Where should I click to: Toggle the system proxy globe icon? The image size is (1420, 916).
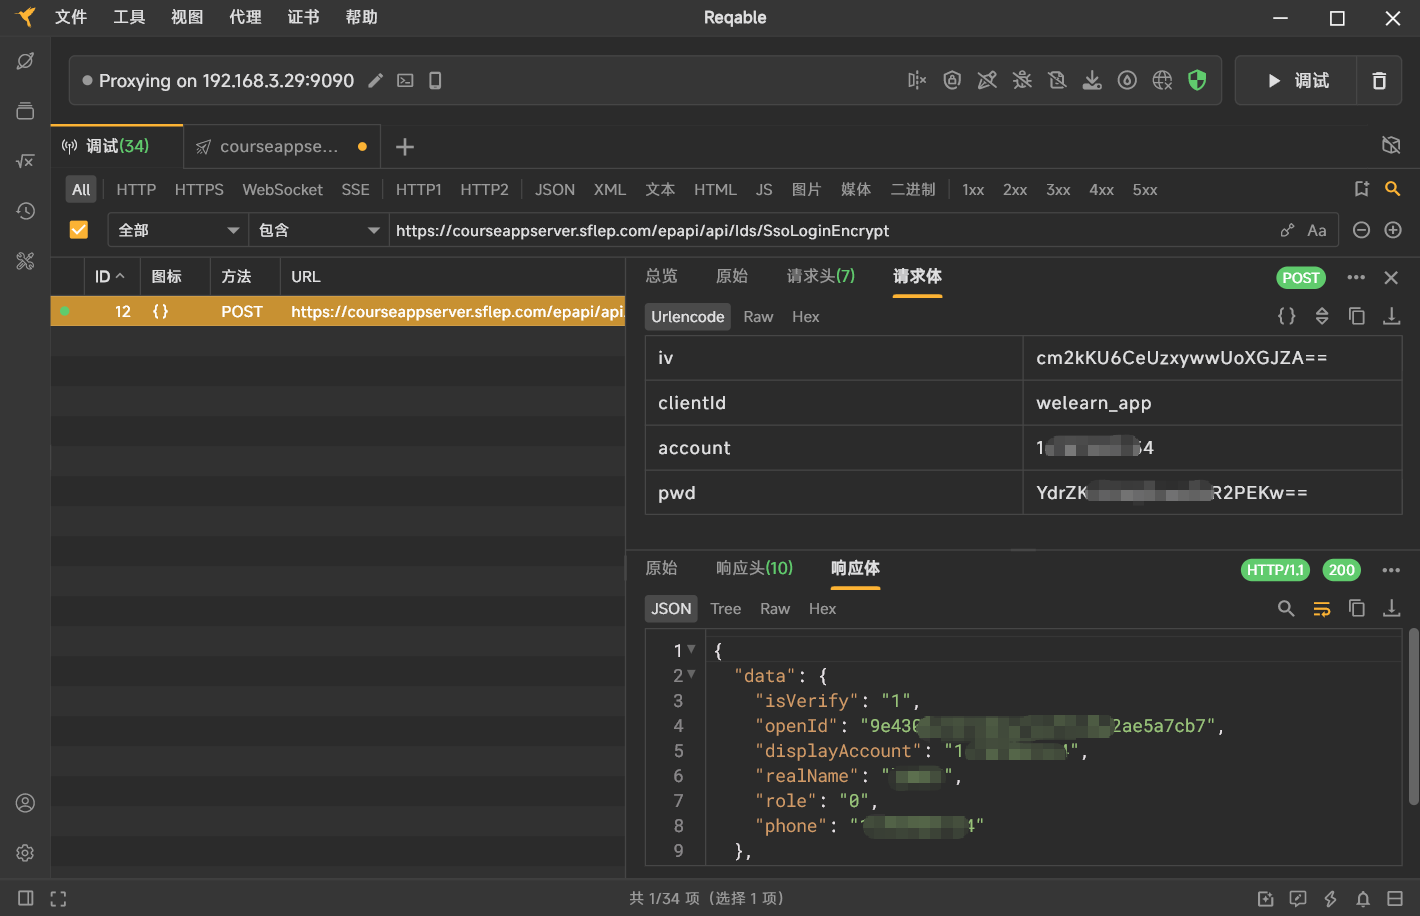click(x=1162, y=81)
